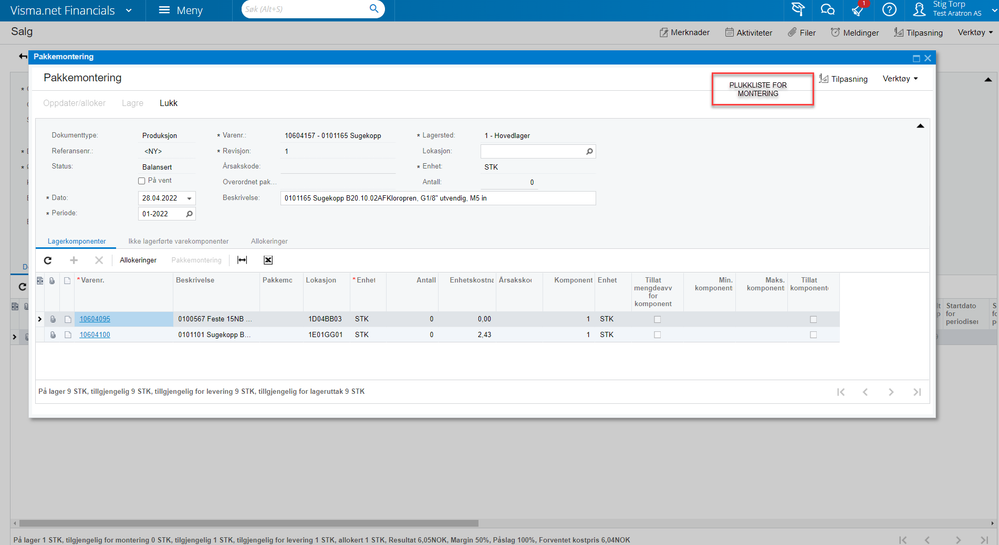Toggle Tillat komponent checkbox in 10604100 row
The width and height of the screenshot is (999, 545).
814,335
